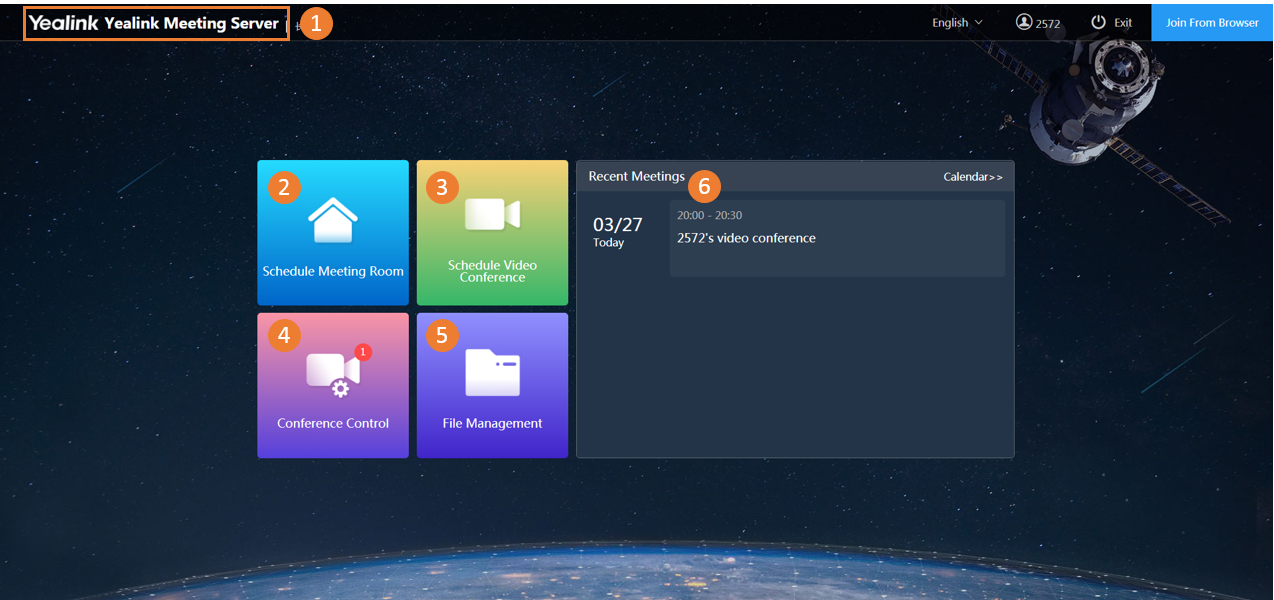Open Schedule Meeting Room via house icon

tap(333, 220)
